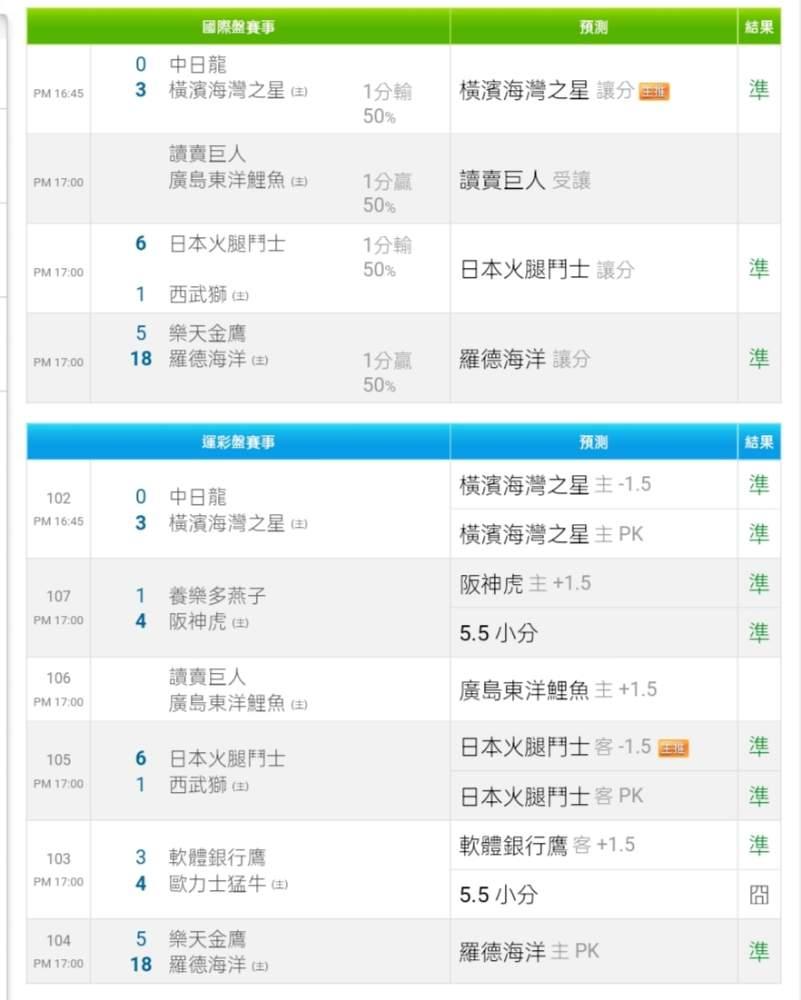
Task: Click the 準 mark for 羅德海洋 主 PK
Action: point(759,951)
